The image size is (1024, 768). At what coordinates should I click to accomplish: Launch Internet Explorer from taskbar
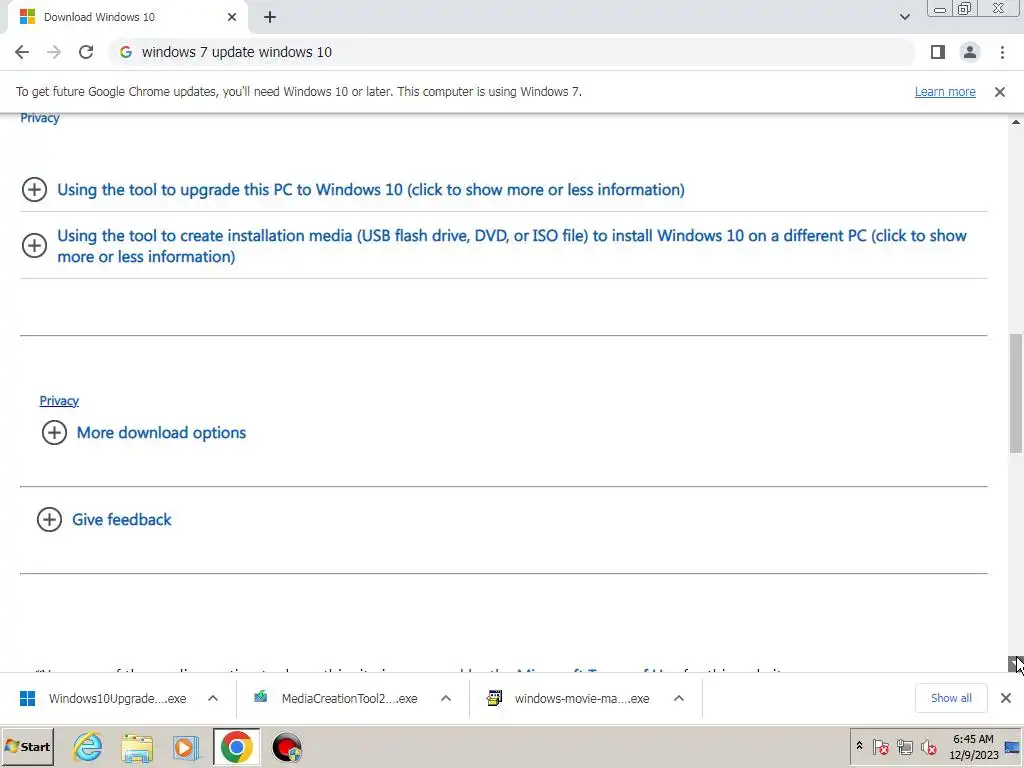pyautogui.click(x=88, y=747)
